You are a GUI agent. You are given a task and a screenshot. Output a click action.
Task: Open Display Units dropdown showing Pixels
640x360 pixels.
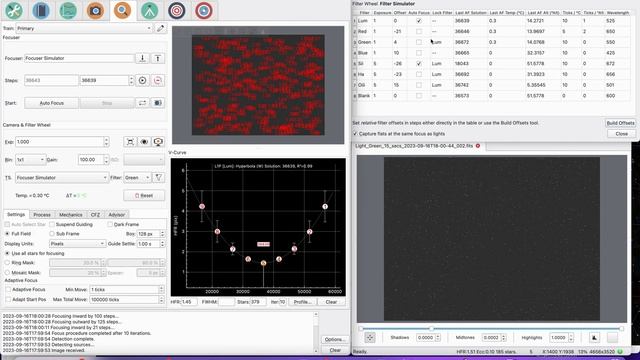point(77,244)
